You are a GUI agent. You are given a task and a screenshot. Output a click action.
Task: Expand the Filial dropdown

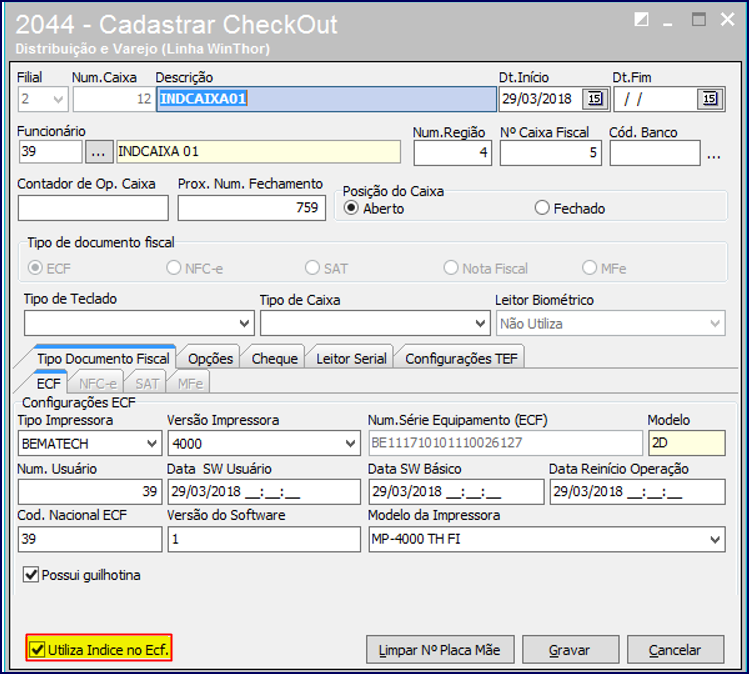[58, 99]
